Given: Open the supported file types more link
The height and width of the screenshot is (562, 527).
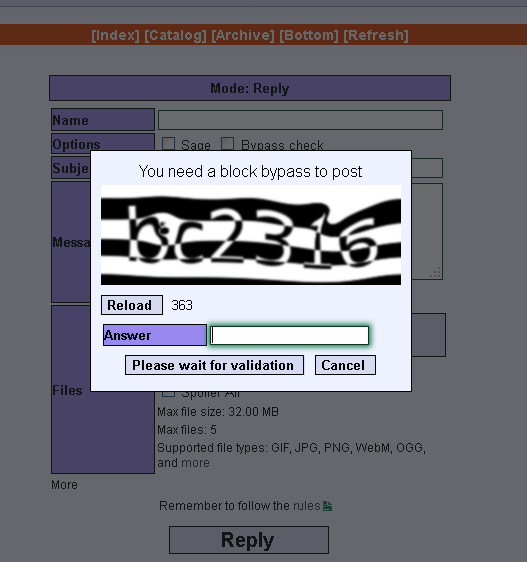Looking at the screenshot, I should 195,463.
